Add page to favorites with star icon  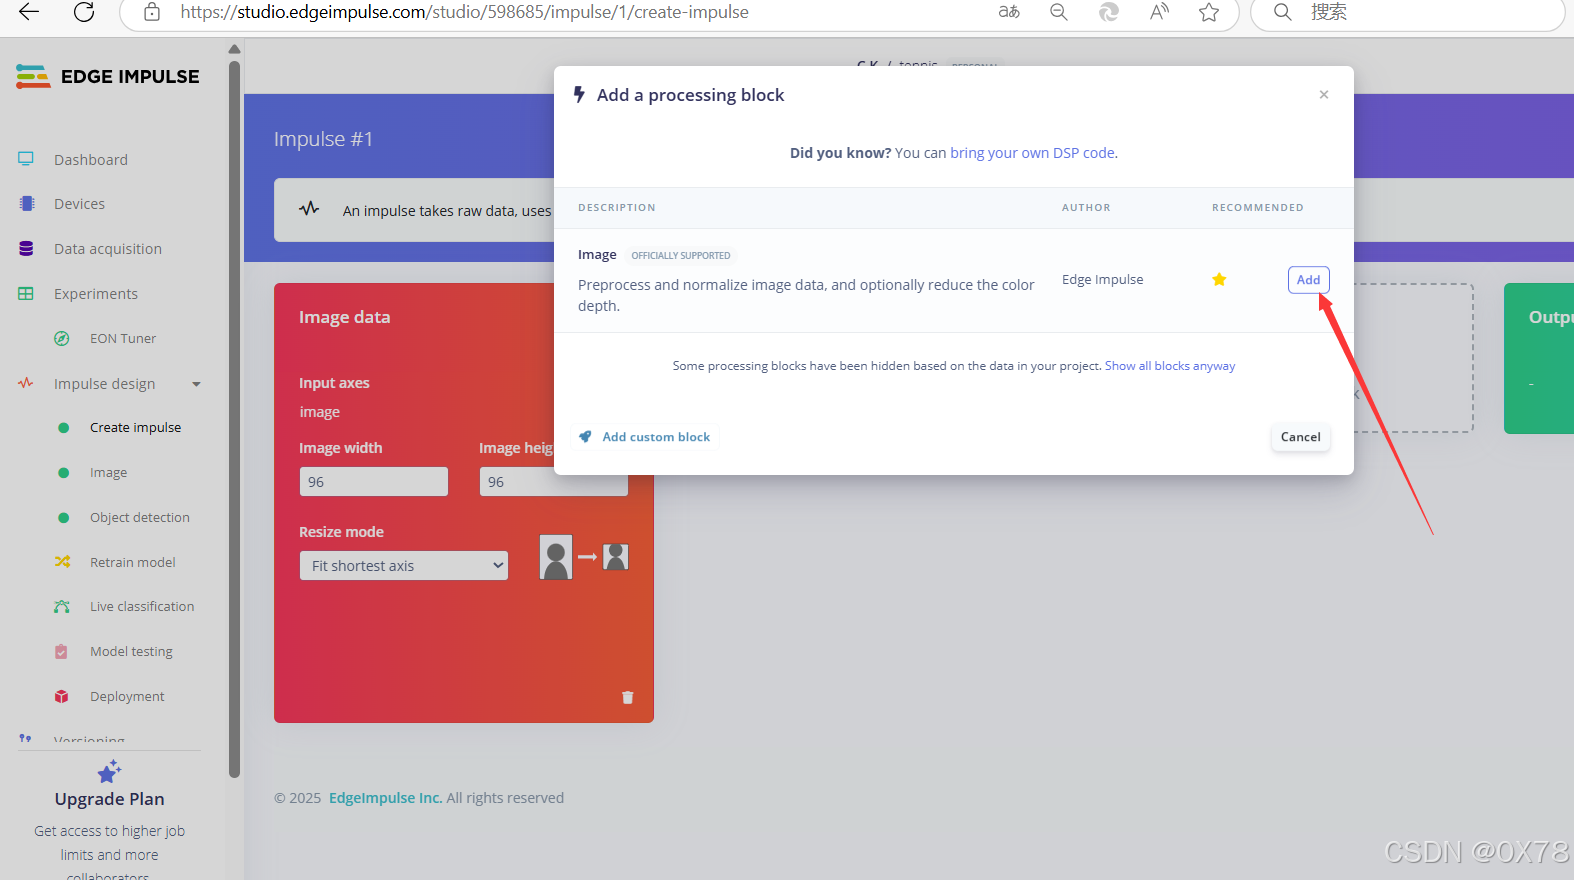pos(1209,12)
